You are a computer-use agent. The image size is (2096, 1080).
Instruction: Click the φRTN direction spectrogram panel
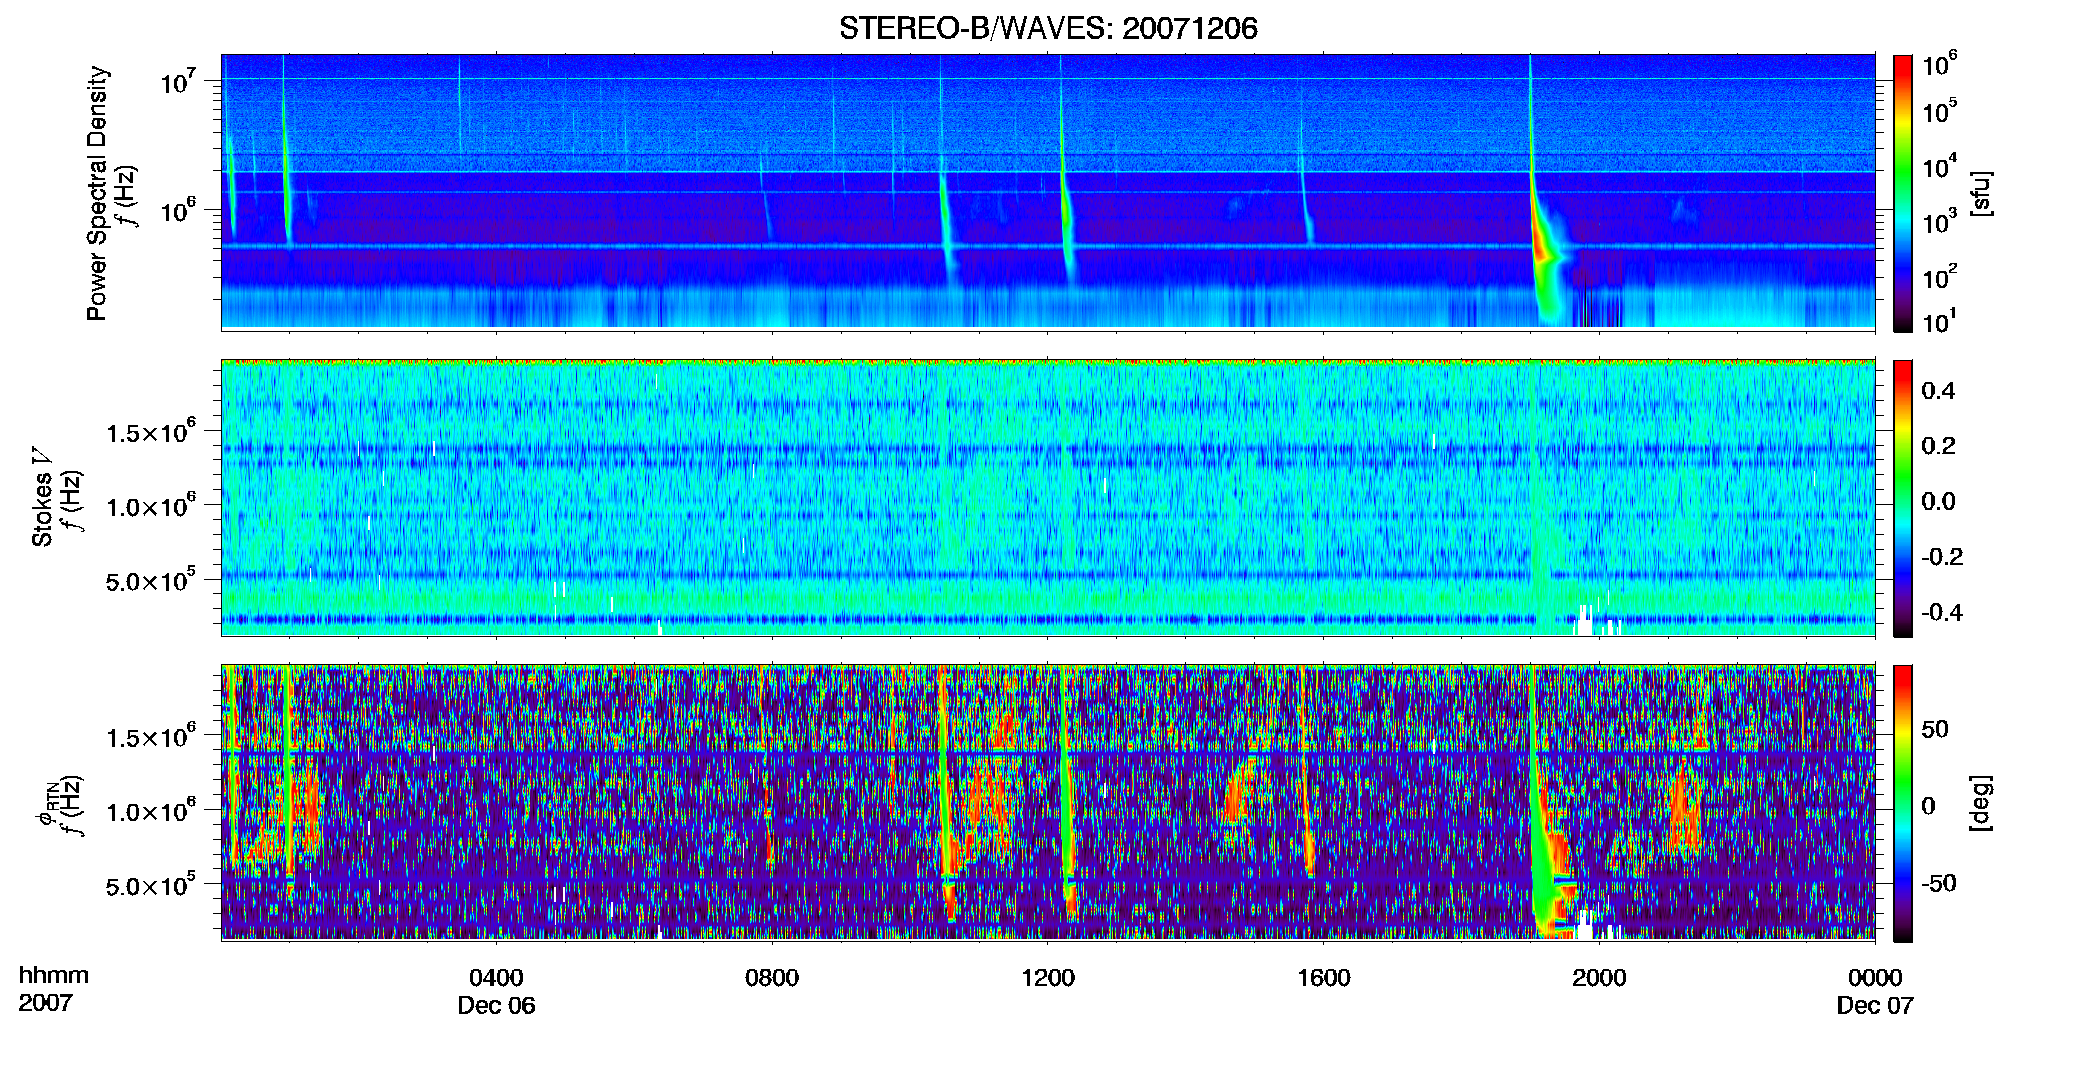(x=1048, y=802)
